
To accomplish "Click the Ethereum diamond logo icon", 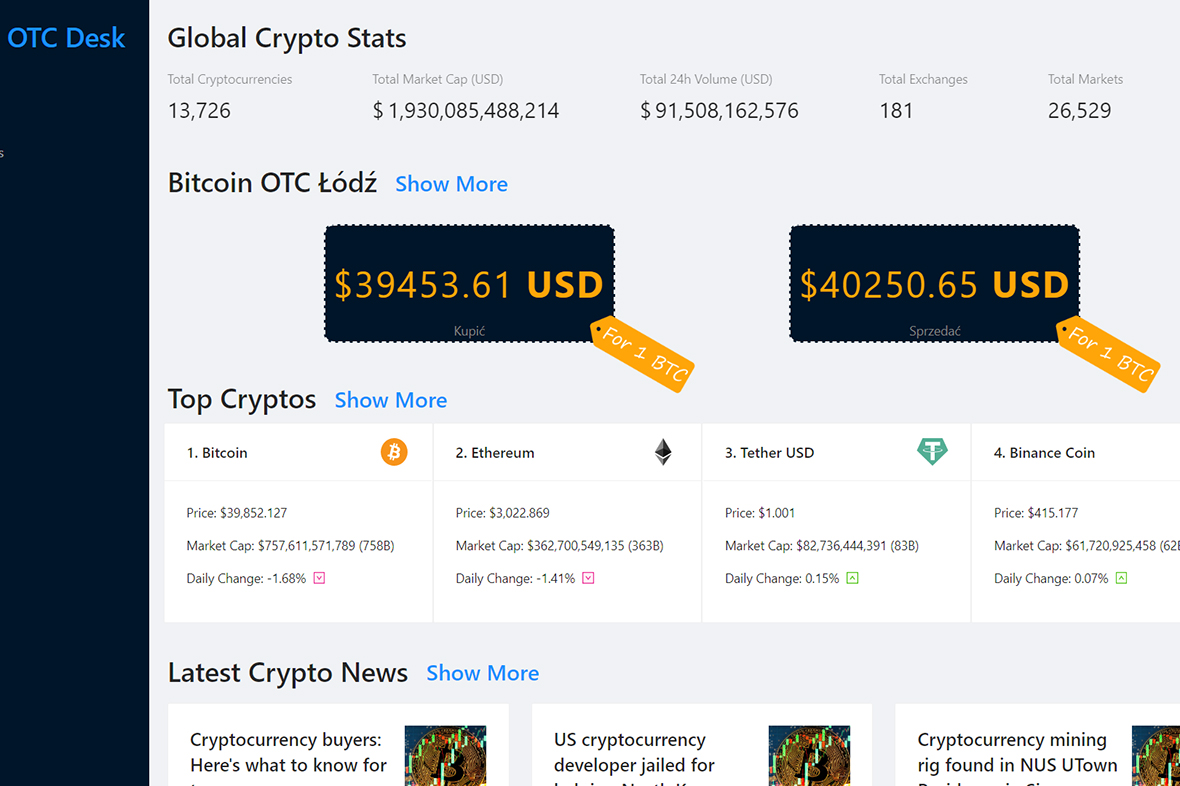I will (x=663, y=451).
